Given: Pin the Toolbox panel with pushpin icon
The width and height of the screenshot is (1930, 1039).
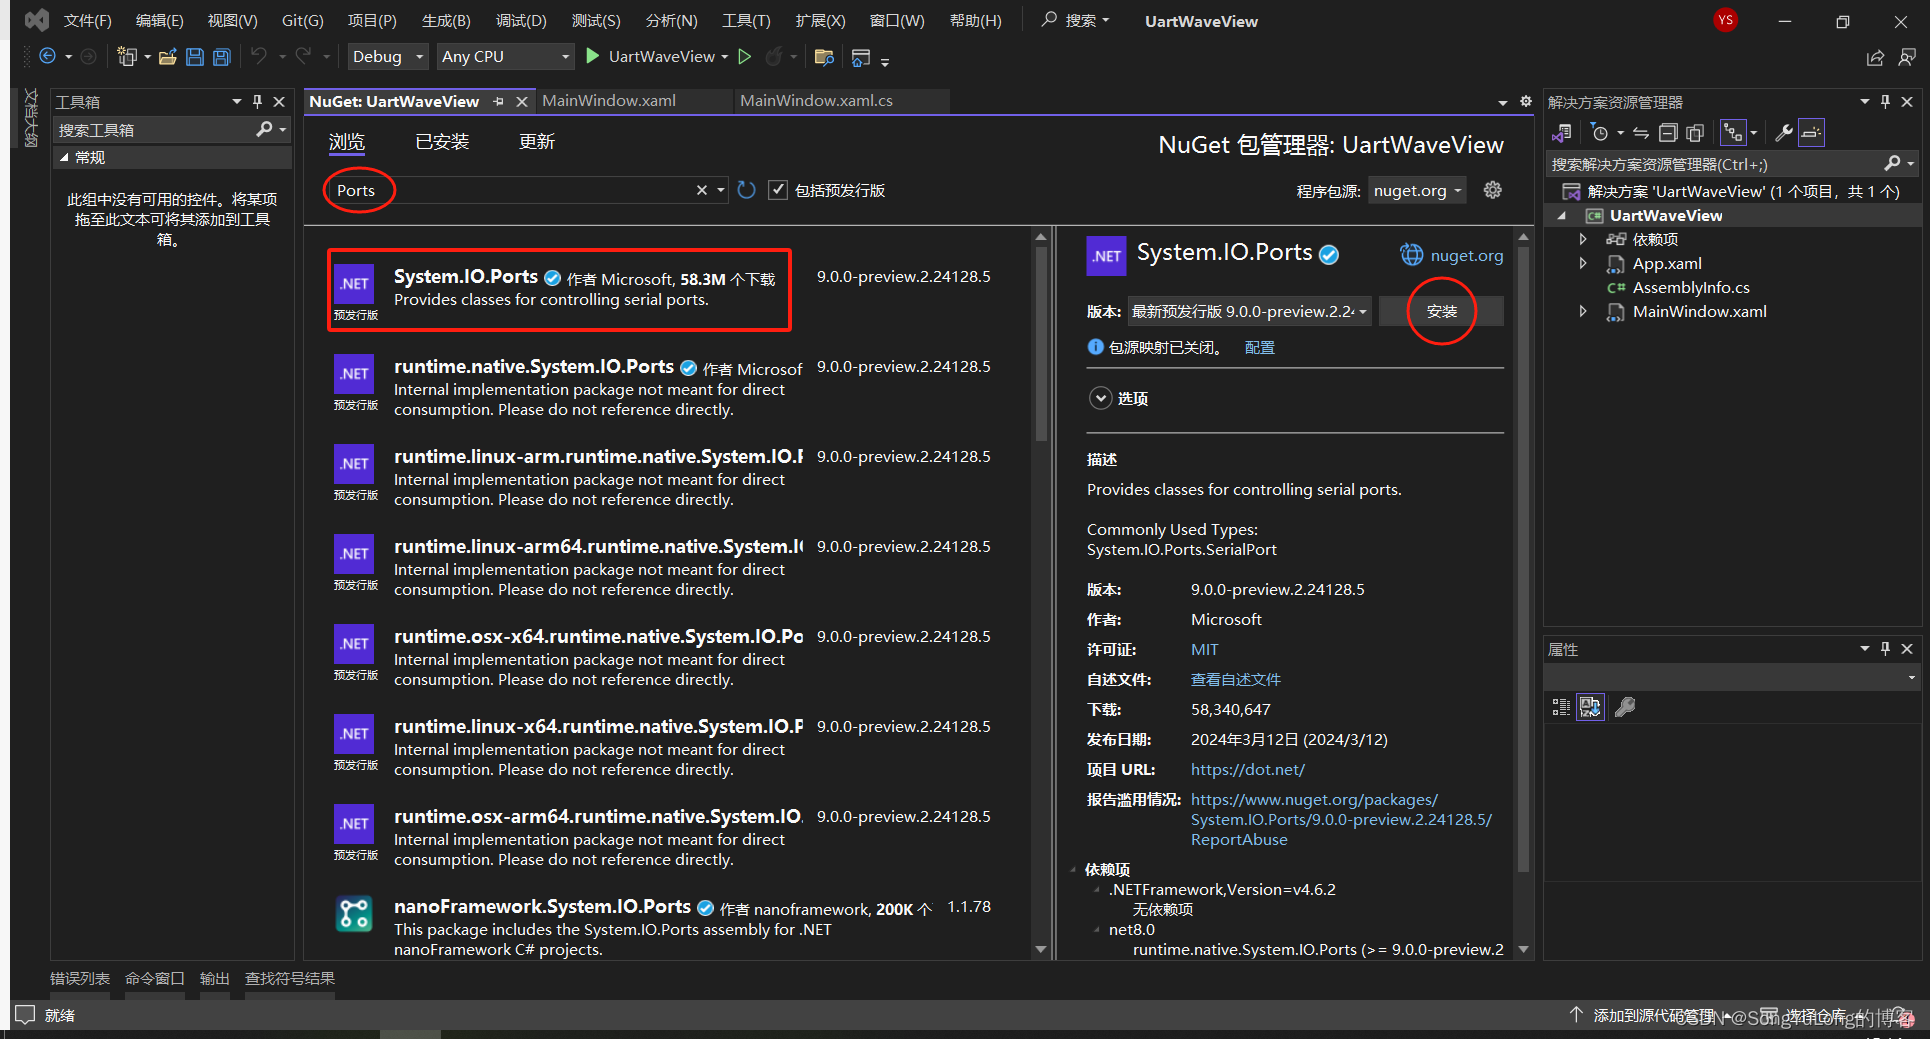Looking at the screenshot, I should pos(258,101).
